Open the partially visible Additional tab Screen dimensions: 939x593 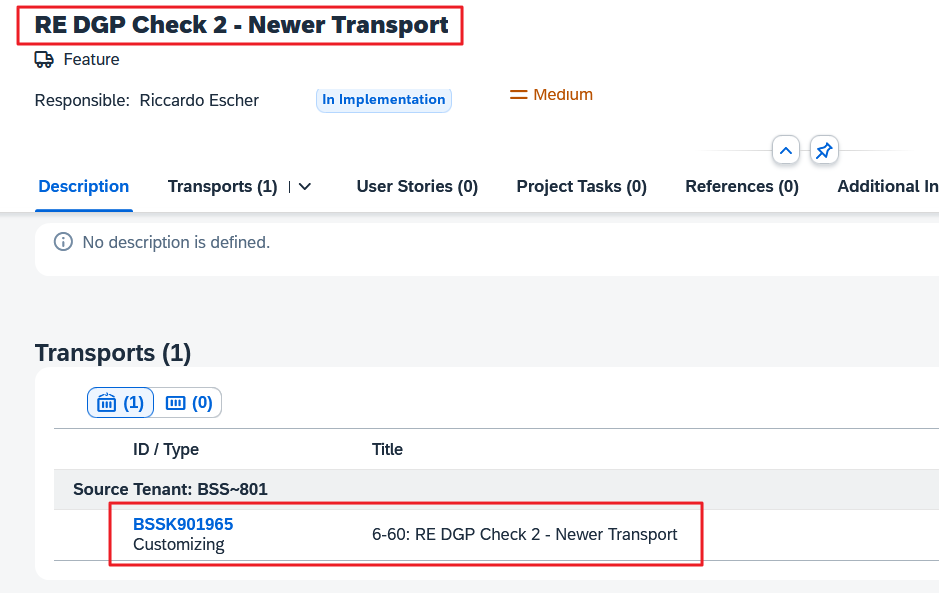(887, 187)
